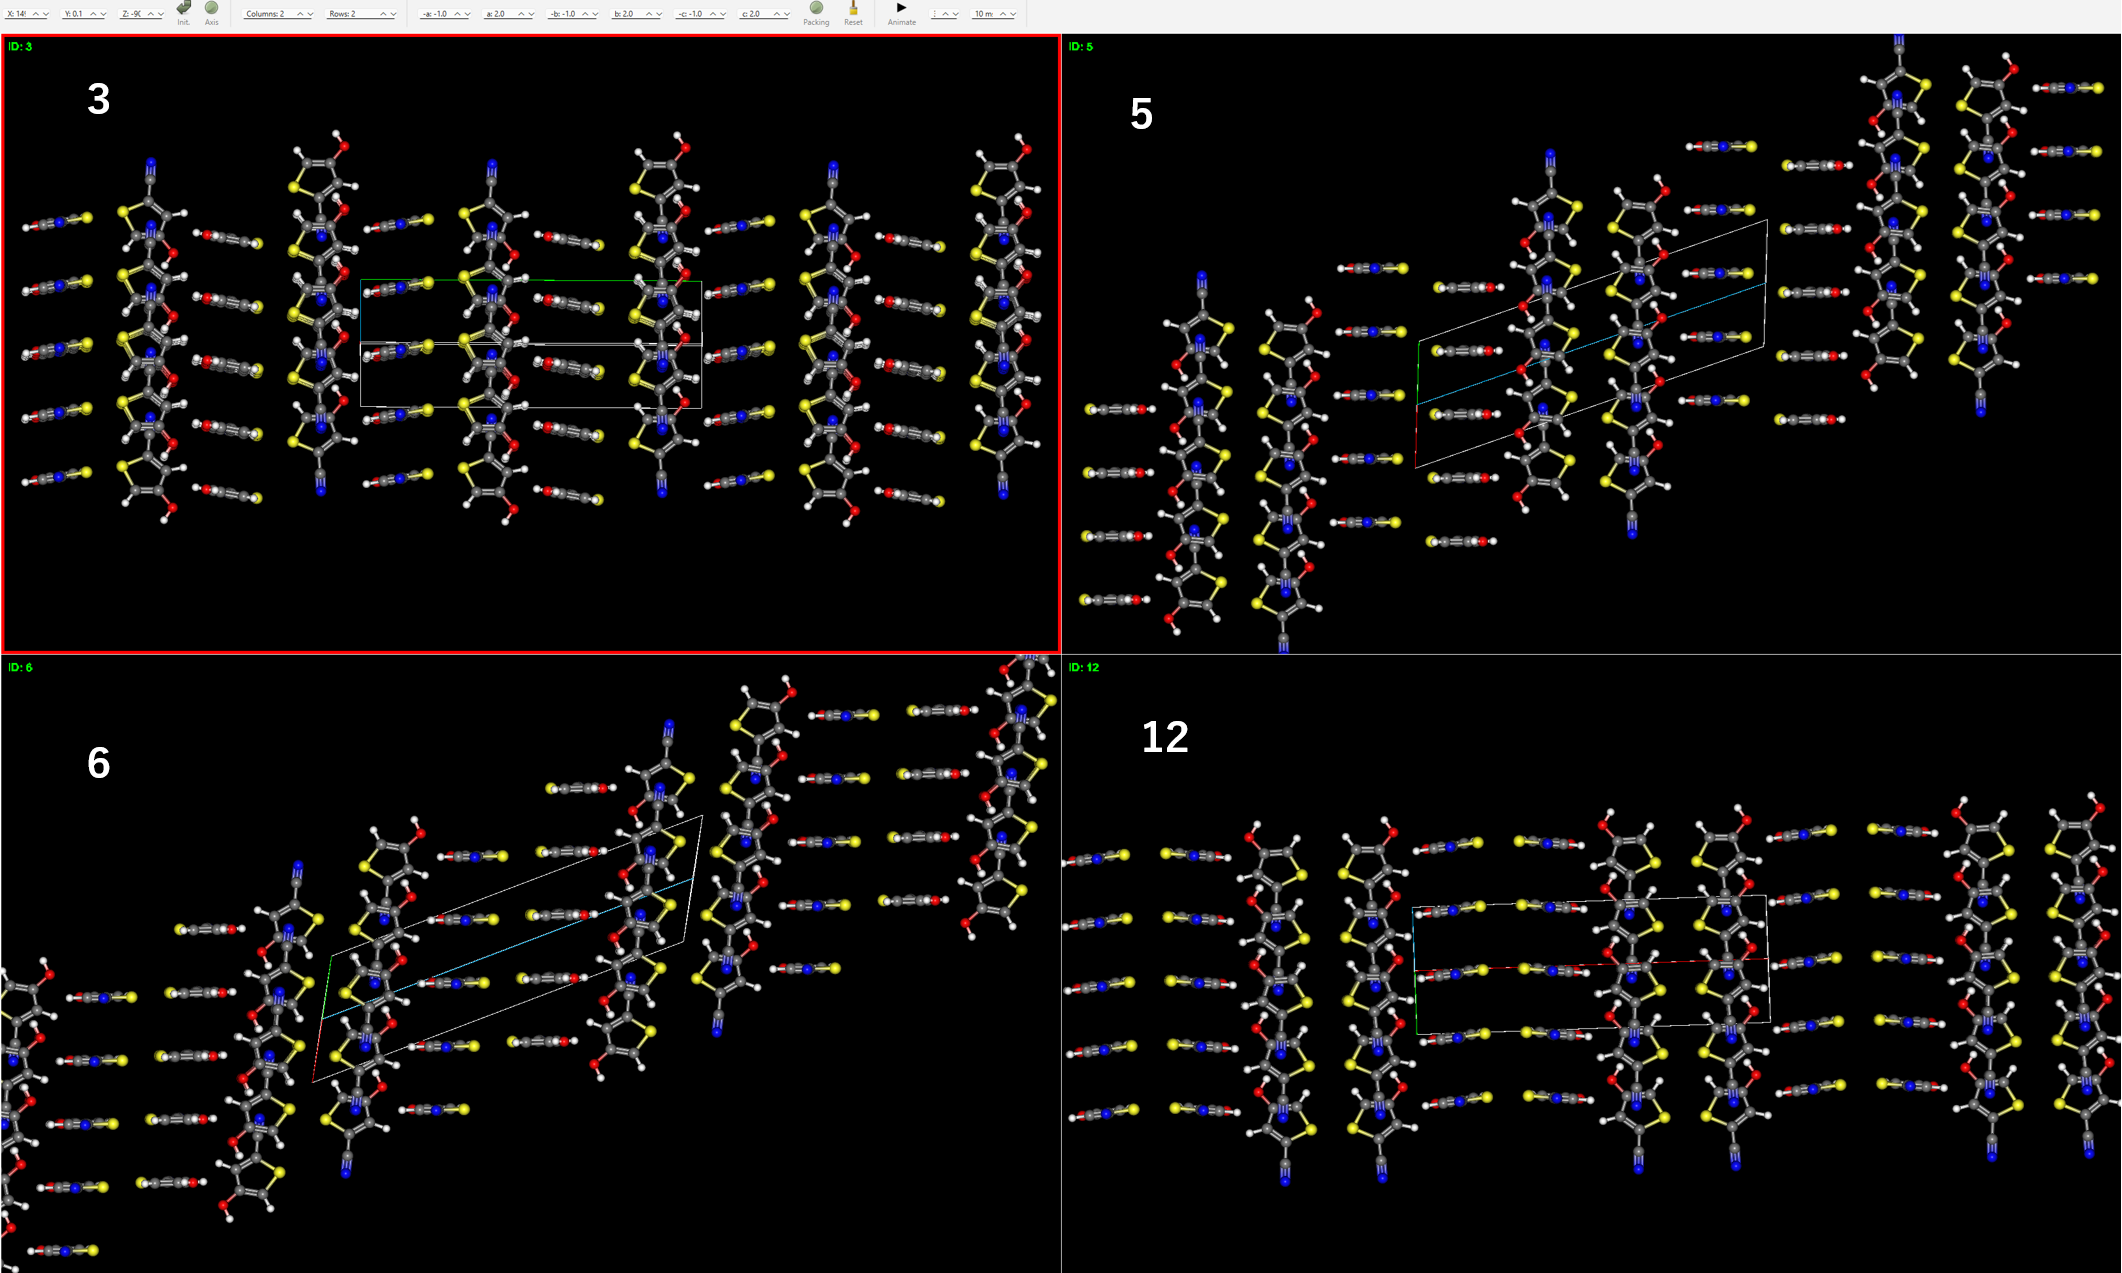Image resolution: width=2122 pixels, height=1273 pixels.
Task: Select the viewport labeled ID: 5
Action: (x=1590, y=340)
